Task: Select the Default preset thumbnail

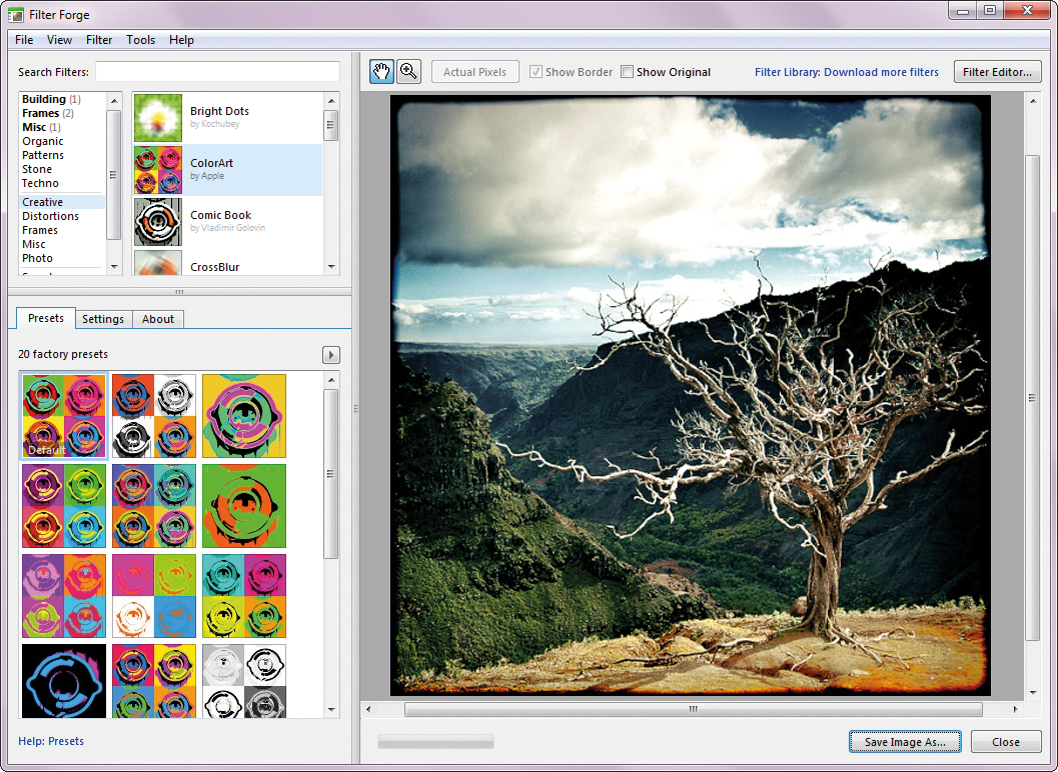Action: 64,416
